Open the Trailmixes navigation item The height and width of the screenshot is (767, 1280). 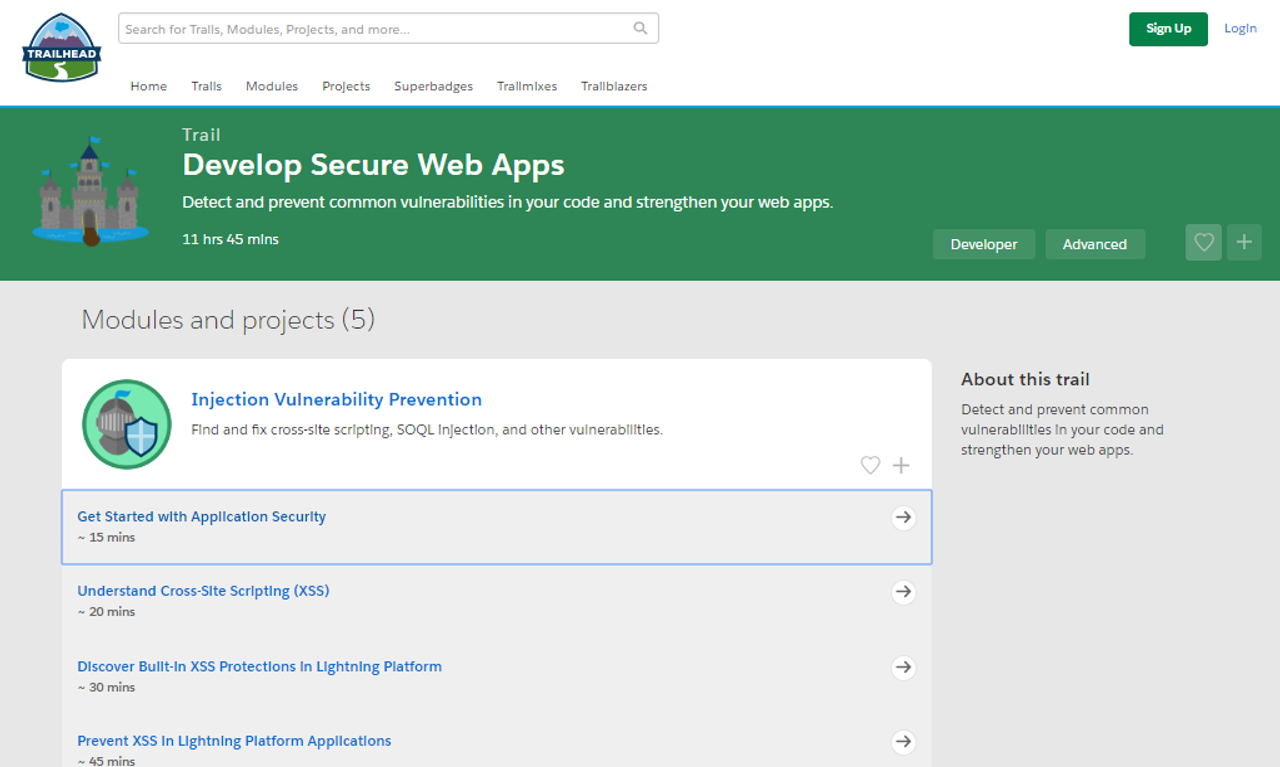[527, 86]
